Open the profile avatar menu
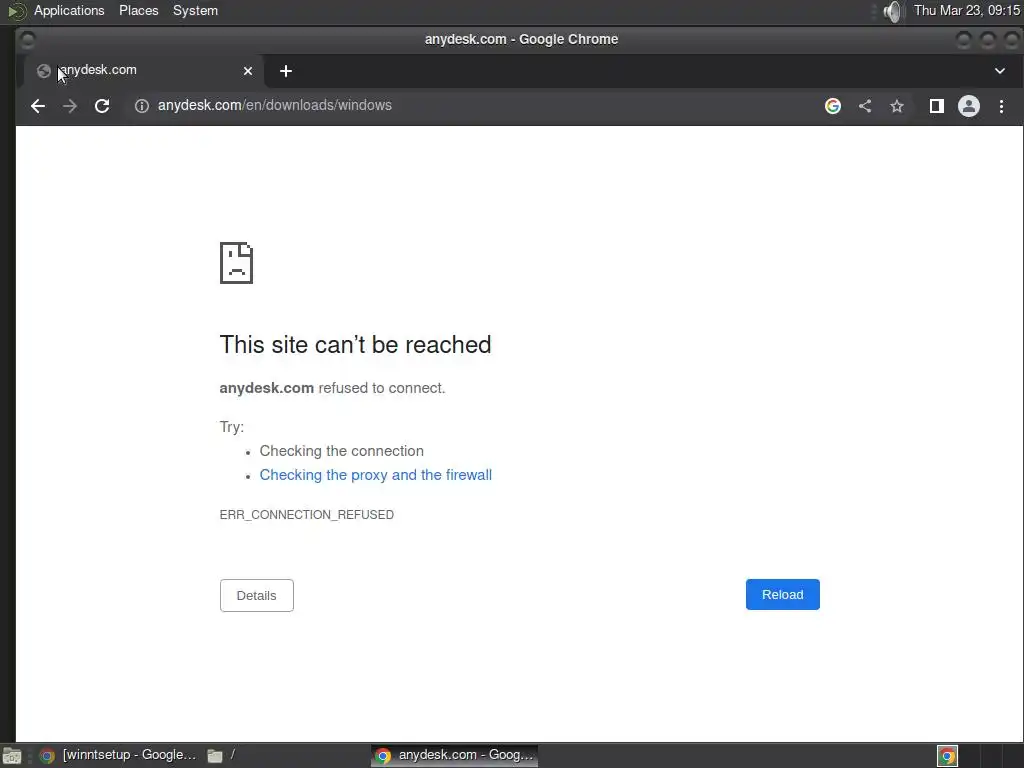The image size is (1024, 768). (968, 106)
